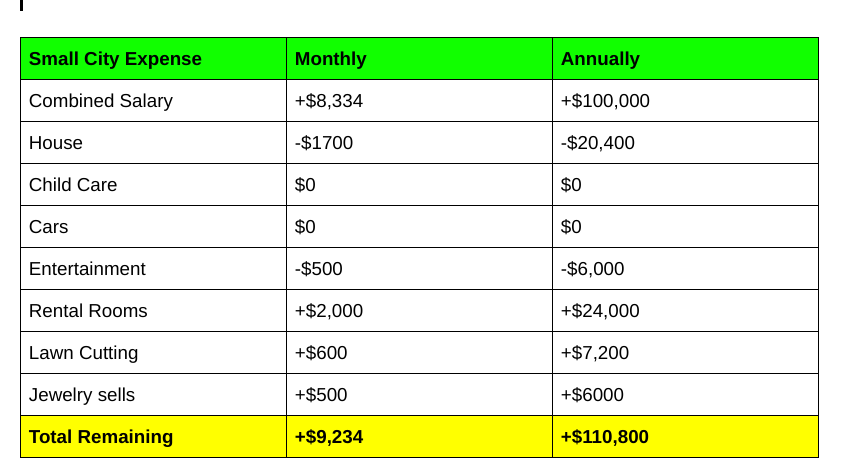Click the Combined Salary row label
Image resolution: width=853 pixels, height=474 pixels.
click(101, 101)
